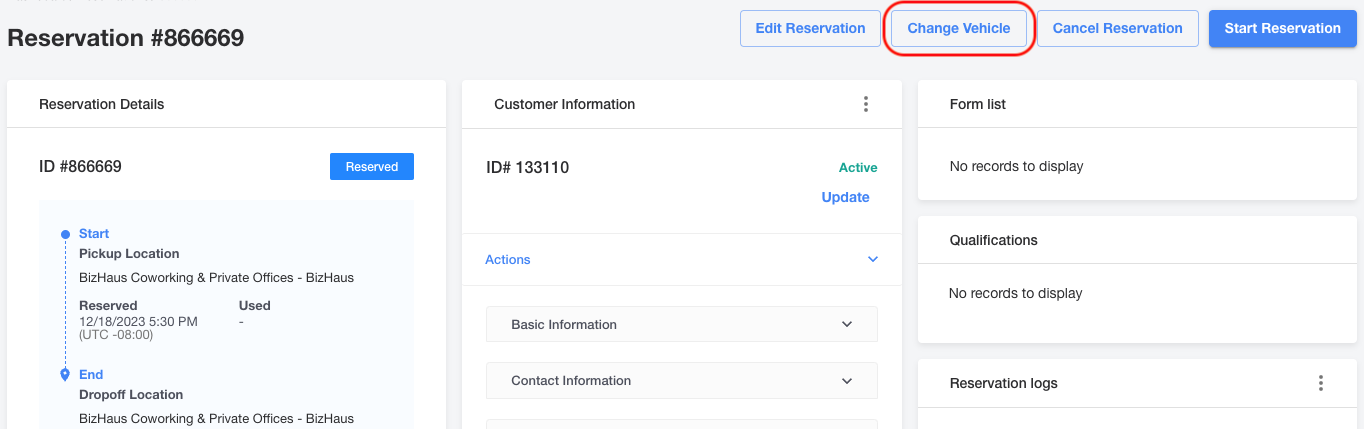The width and height of the screenshot is (1364, 429).
Task: Open Reservation logs three-dot menu
Action: tap(1321, 383)
